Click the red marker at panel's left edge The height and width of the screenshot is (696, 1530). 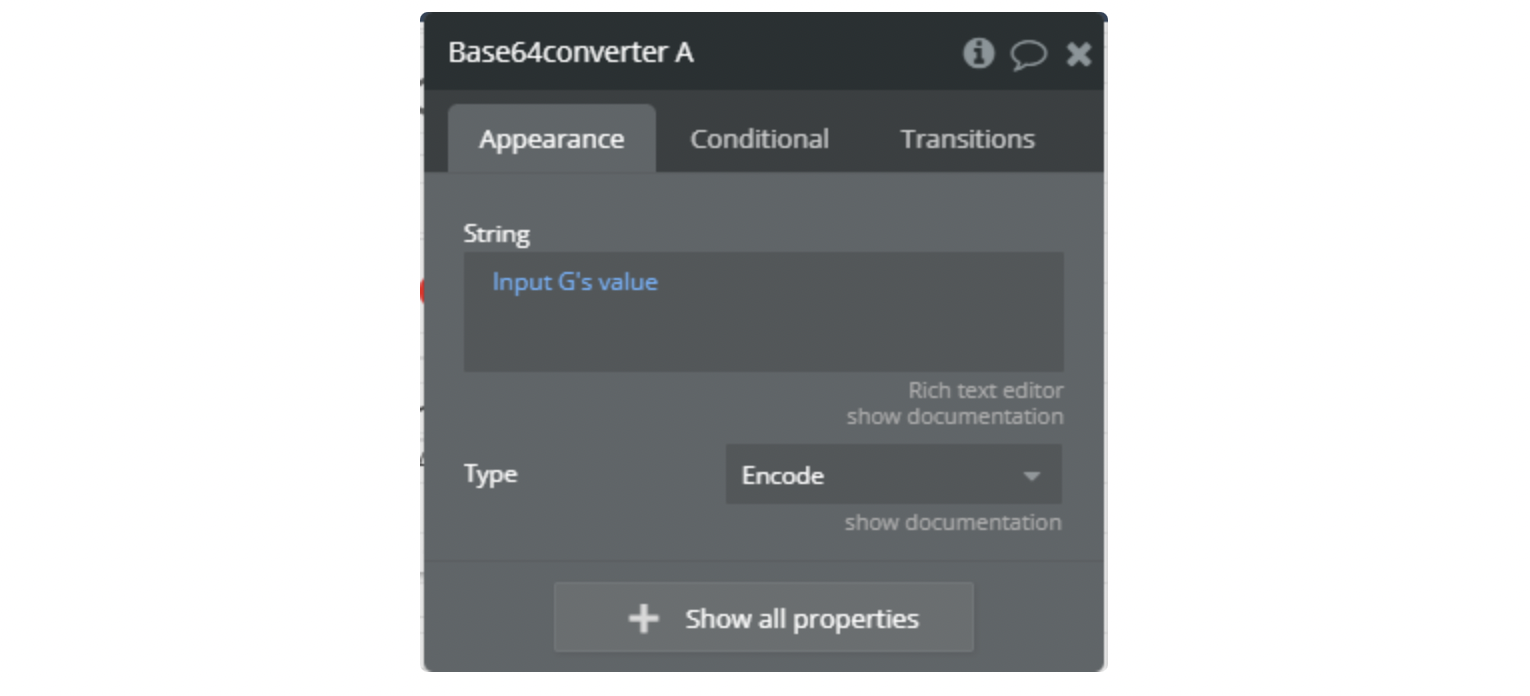424,291
